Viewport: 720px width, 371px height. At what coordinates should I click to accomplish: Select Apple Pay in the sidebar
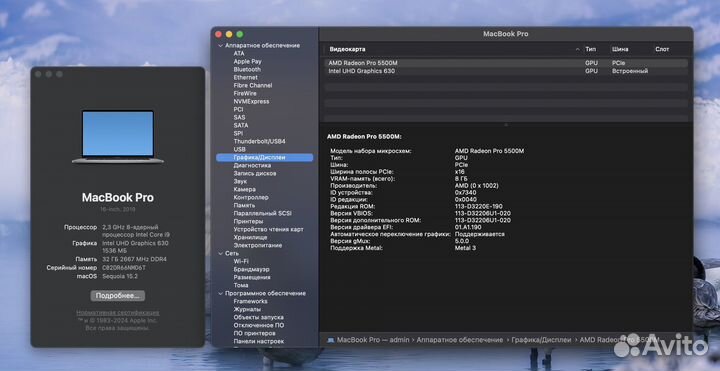(x=248, y=62)
